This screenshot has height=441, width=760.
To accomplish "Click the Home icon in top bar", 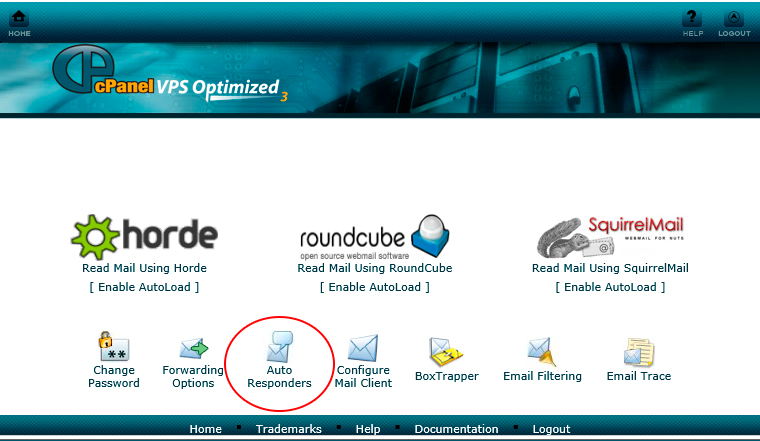I will [19, 17].
